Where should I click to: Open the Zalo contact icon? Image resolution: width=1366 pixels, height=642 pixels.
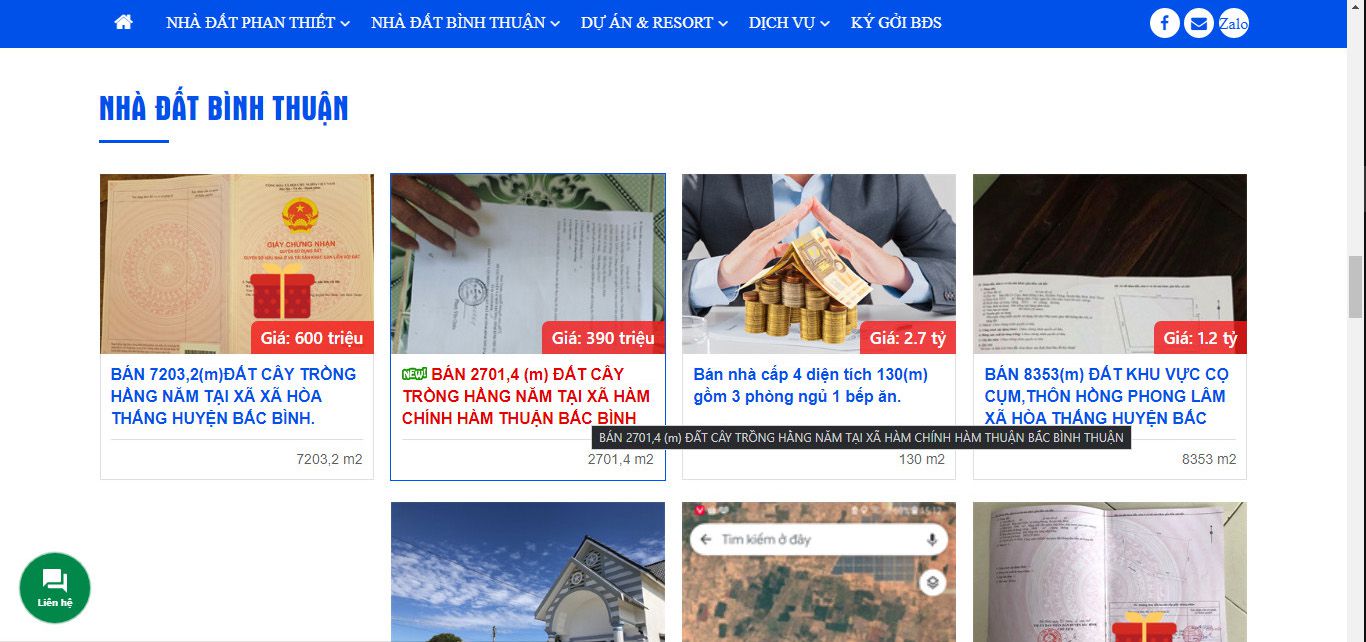[x=1233, y=23]
